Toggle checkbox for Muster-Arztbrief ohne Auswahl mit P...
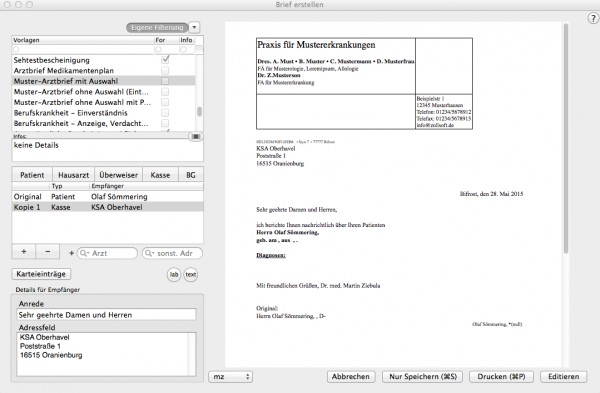 pos(165,102)
